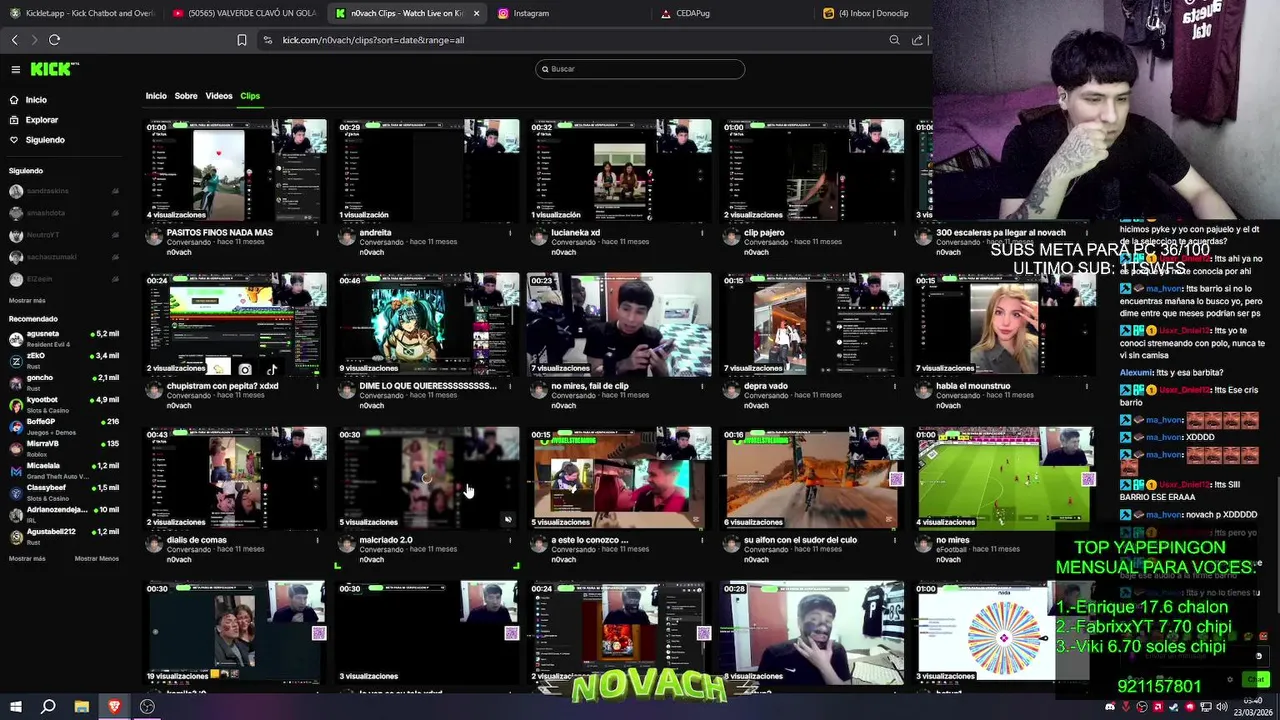Open followed channel sandraskins

pyautogui.click(x=64, y=191)
